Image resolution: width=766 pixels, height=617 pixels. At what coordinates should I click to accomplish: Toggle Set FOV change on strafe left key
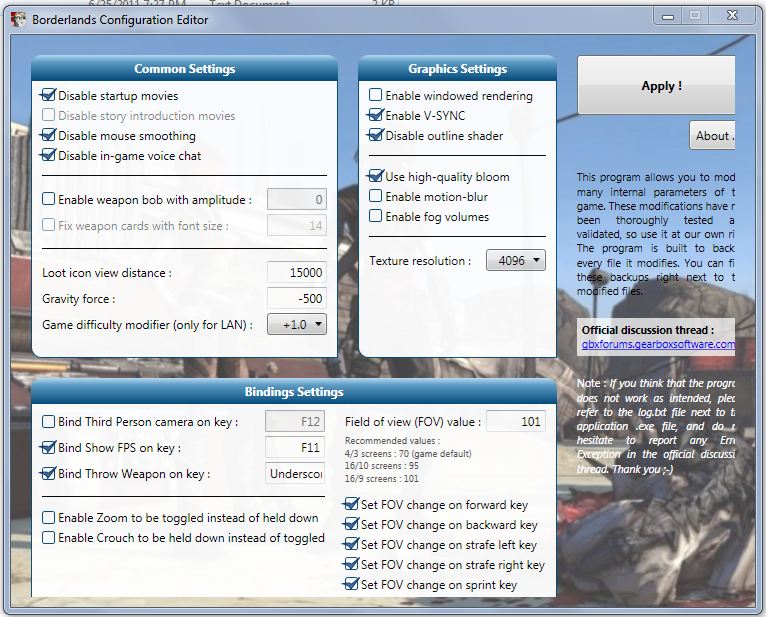coord(351,544)
